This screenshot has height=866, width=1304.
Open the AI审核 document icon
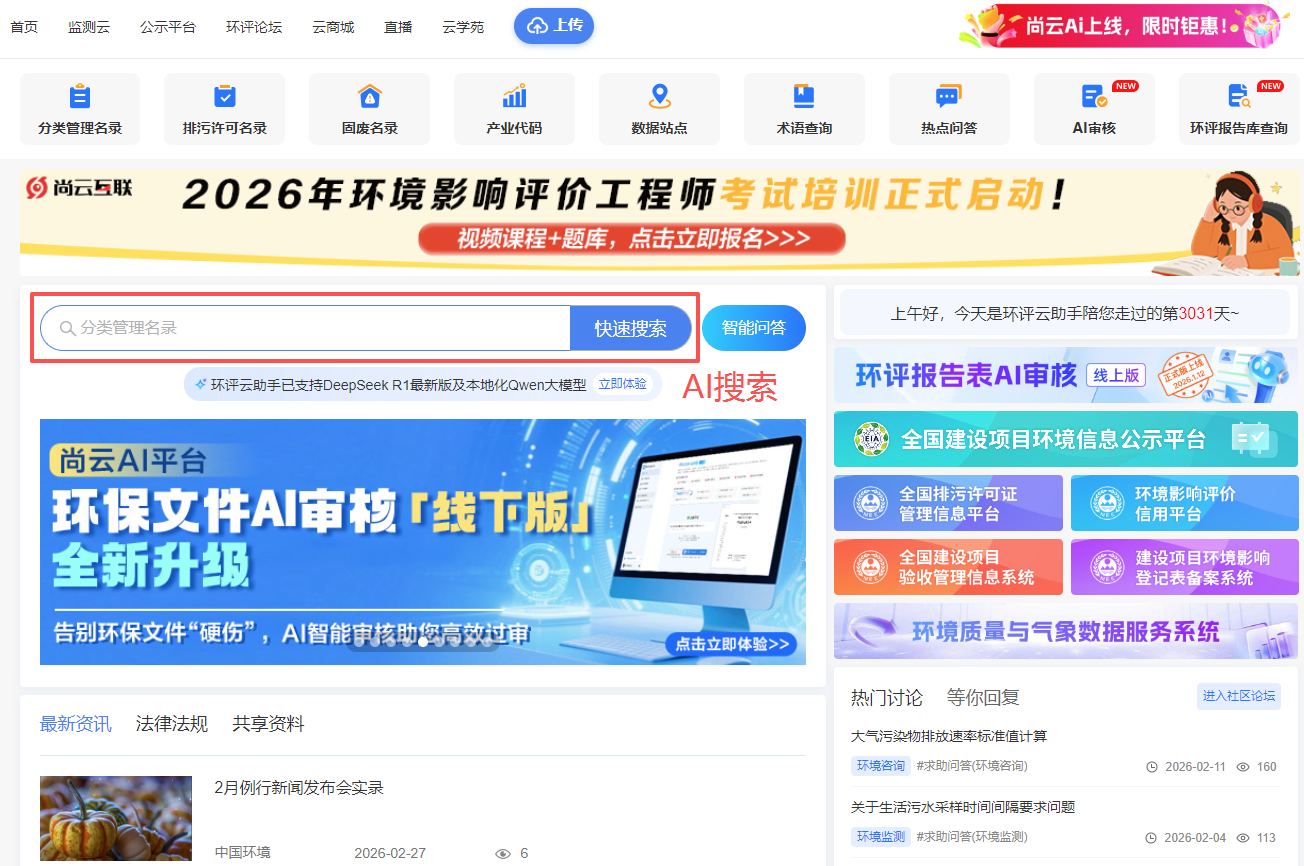click(x=1093, y=97)
